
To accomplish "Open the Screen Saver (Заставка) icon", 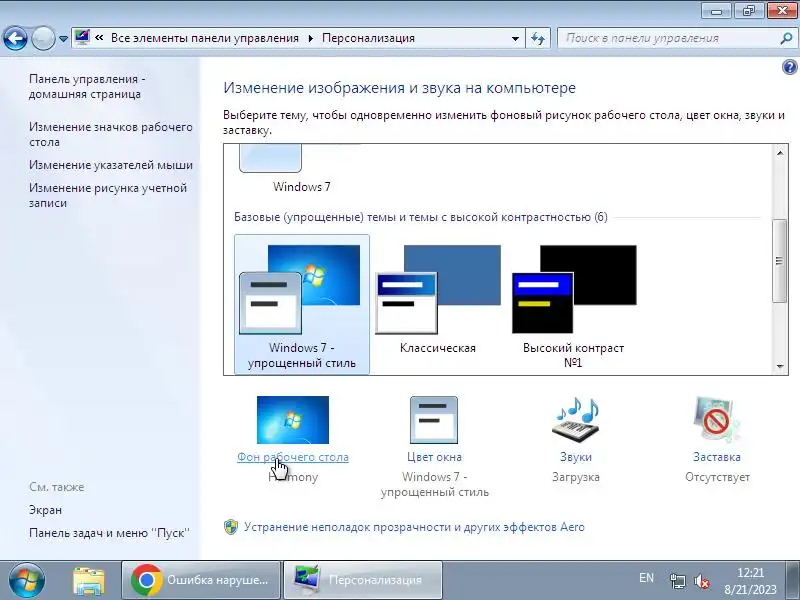I will coord(716,420).
